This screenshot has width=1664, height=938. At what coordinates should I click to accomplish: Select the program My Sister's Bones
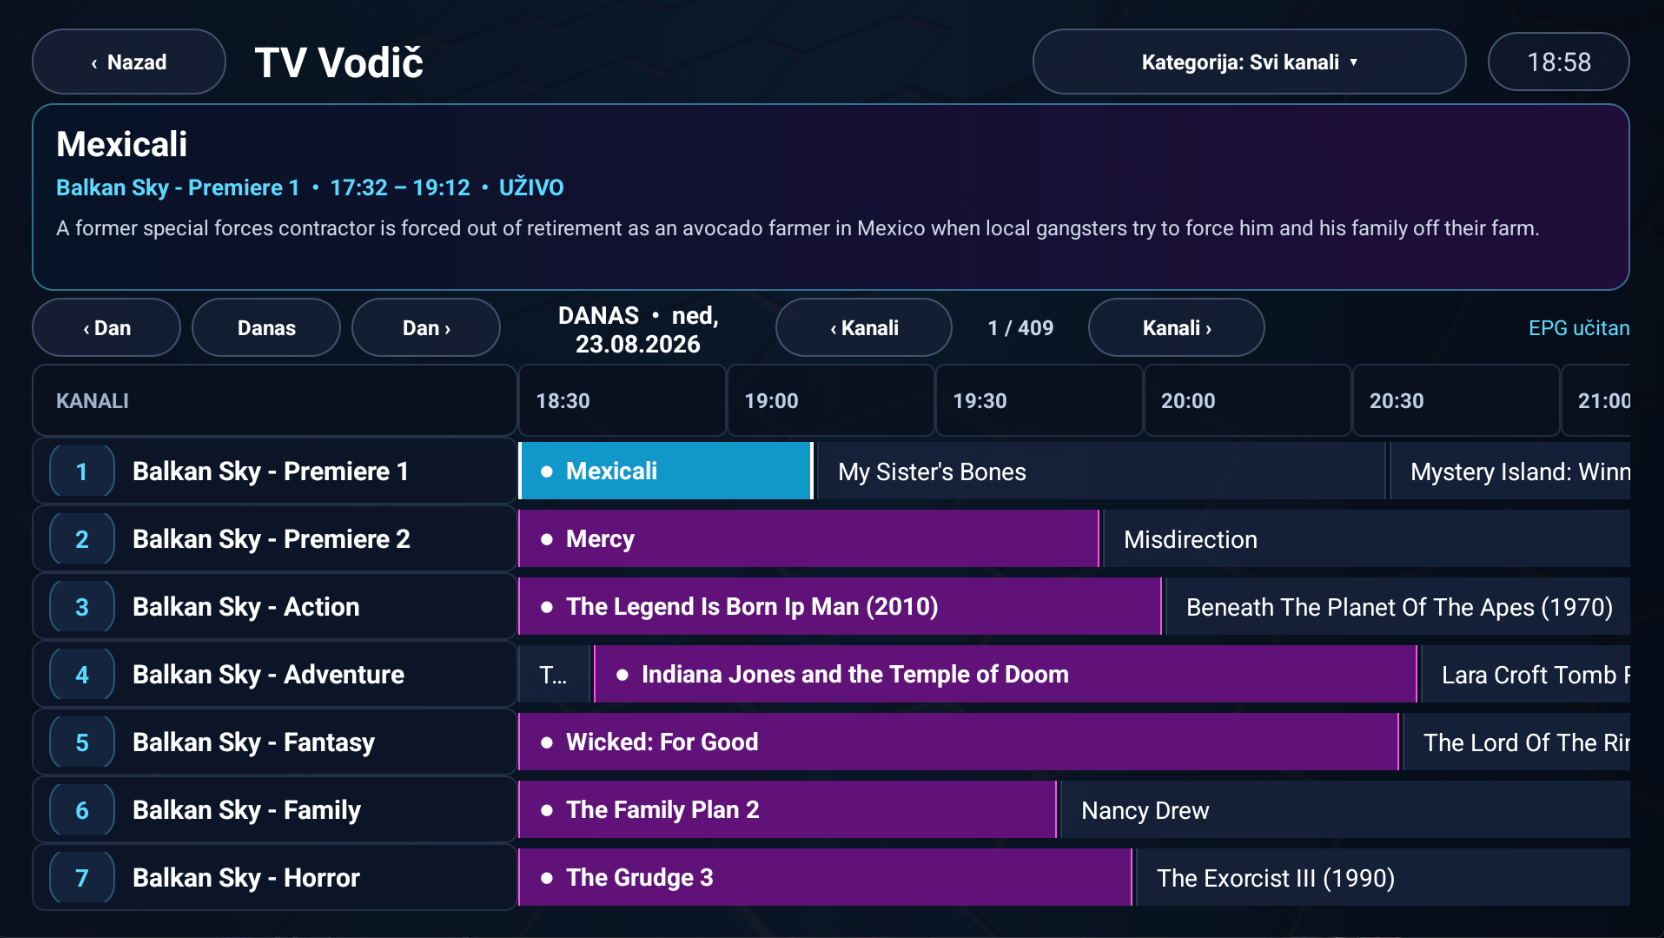(x=1101, y=471)
